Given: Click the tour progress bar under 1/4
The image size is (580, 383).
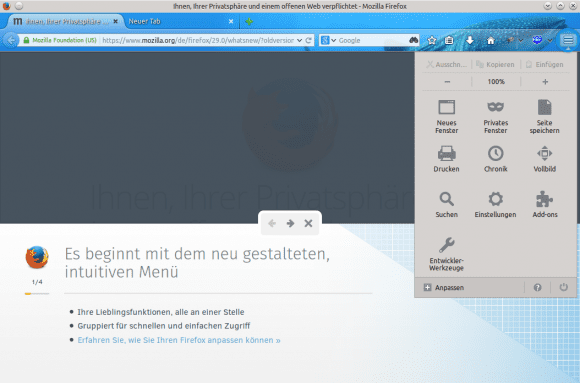Looking at the screenshot, I should 37,293.
